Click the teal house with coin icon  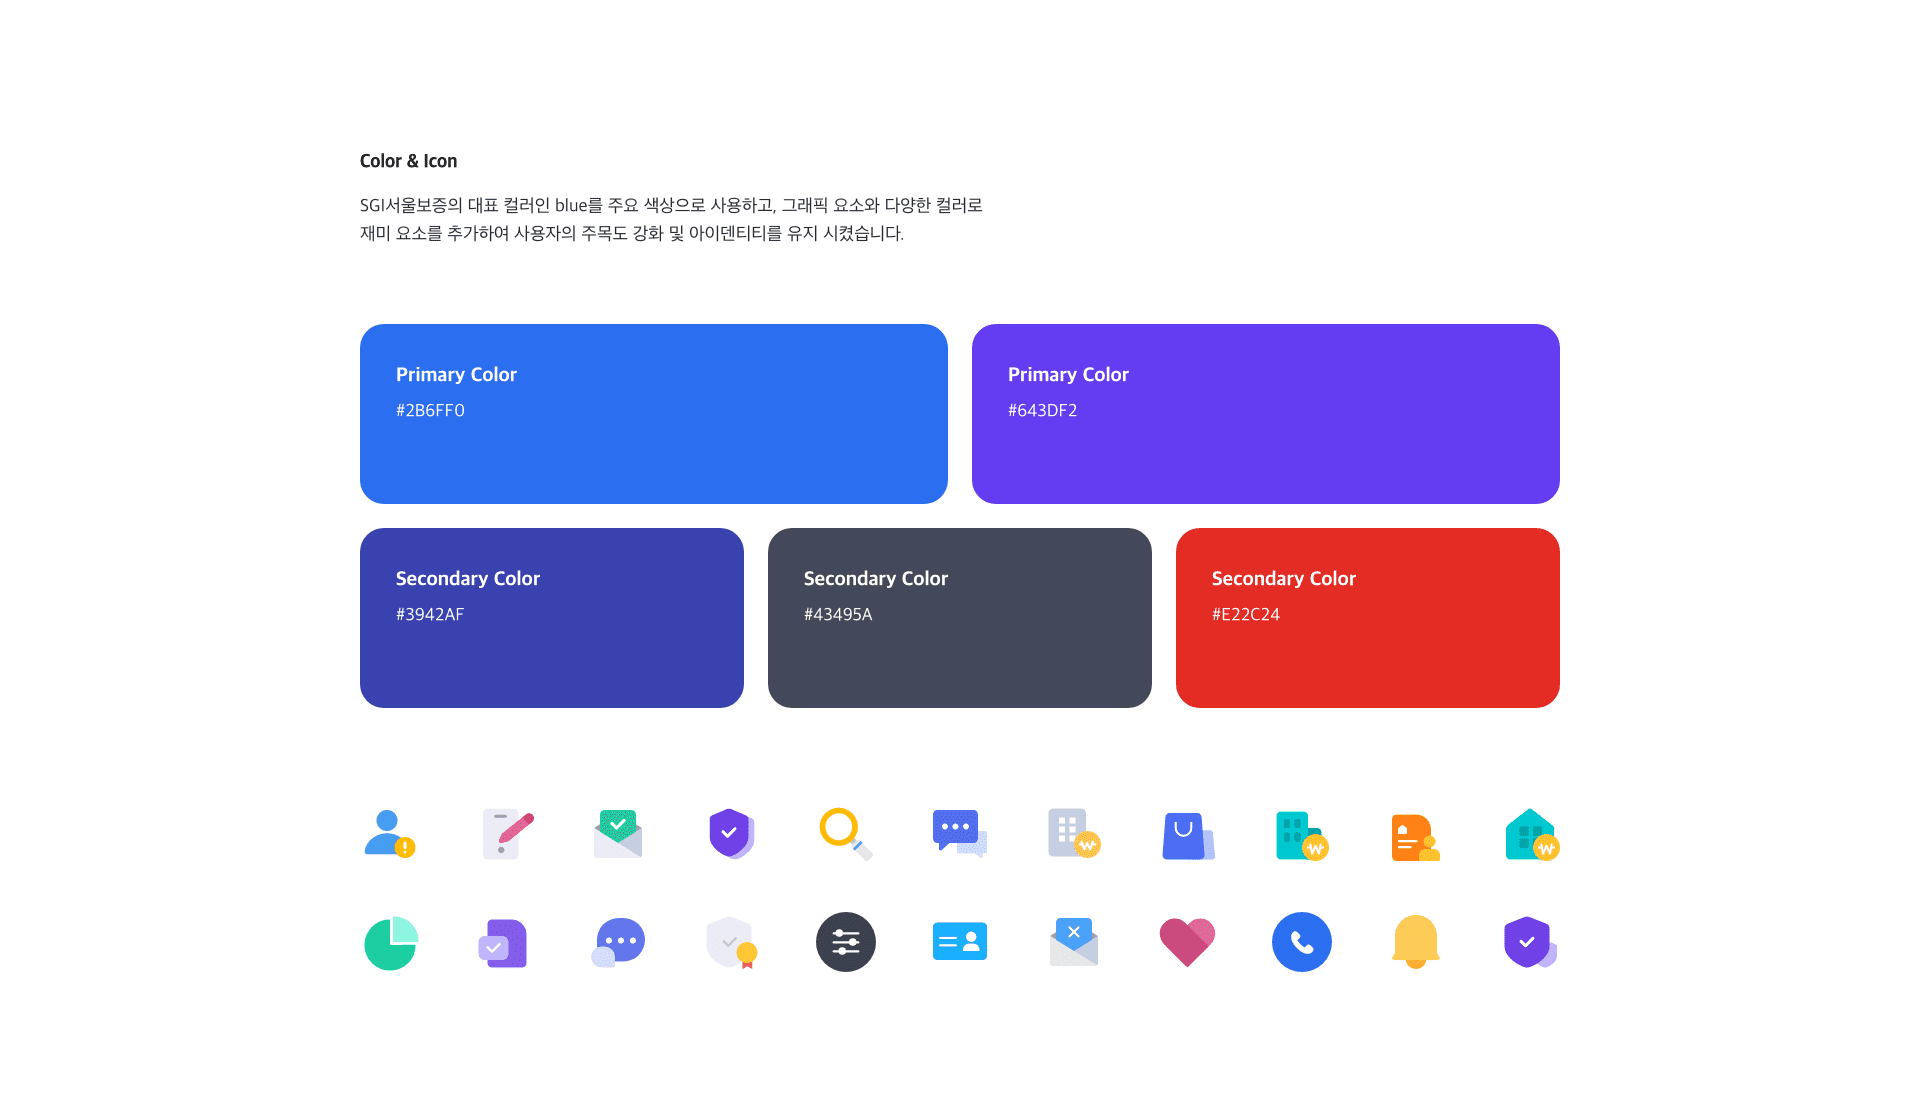tap(1531, 836)
